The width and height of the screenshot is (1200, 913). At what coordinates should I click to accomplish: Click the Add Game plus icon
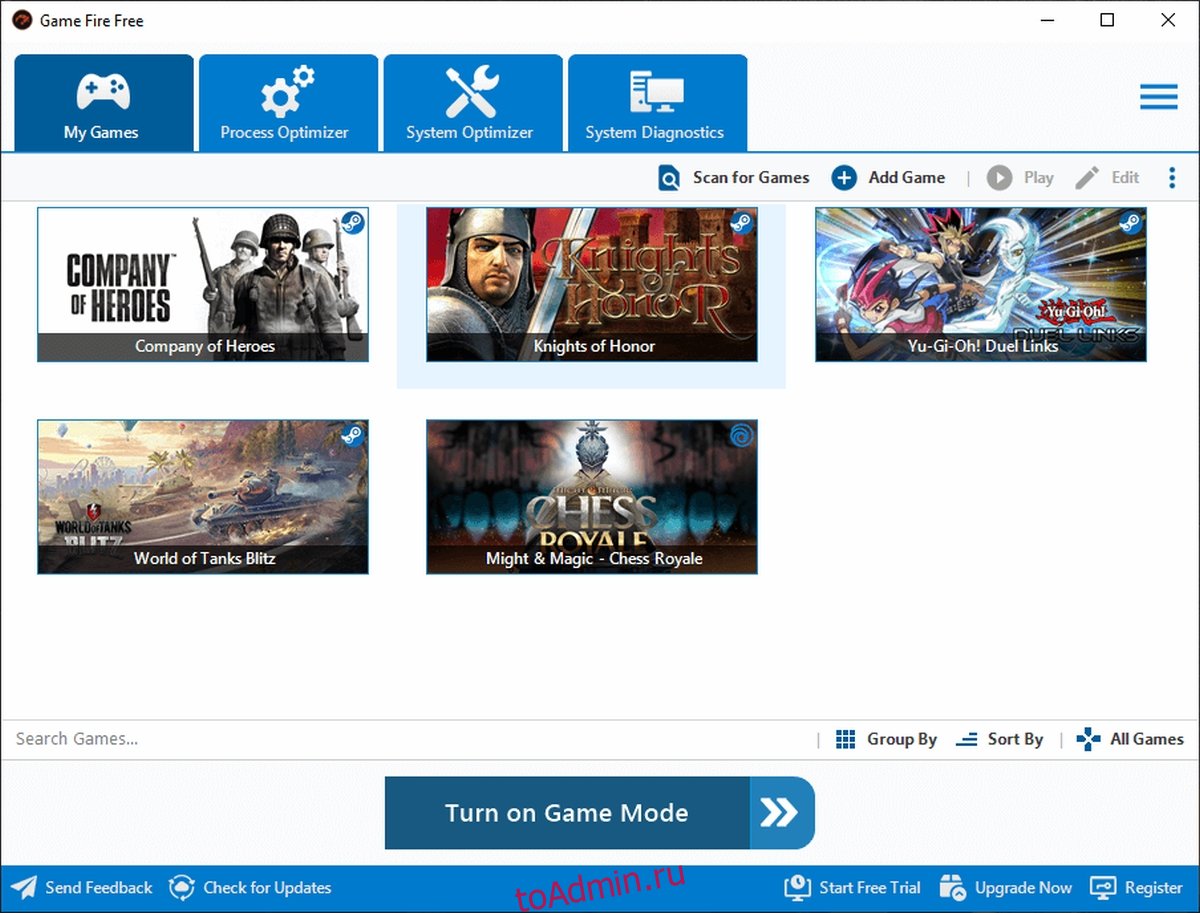(844, 178)
